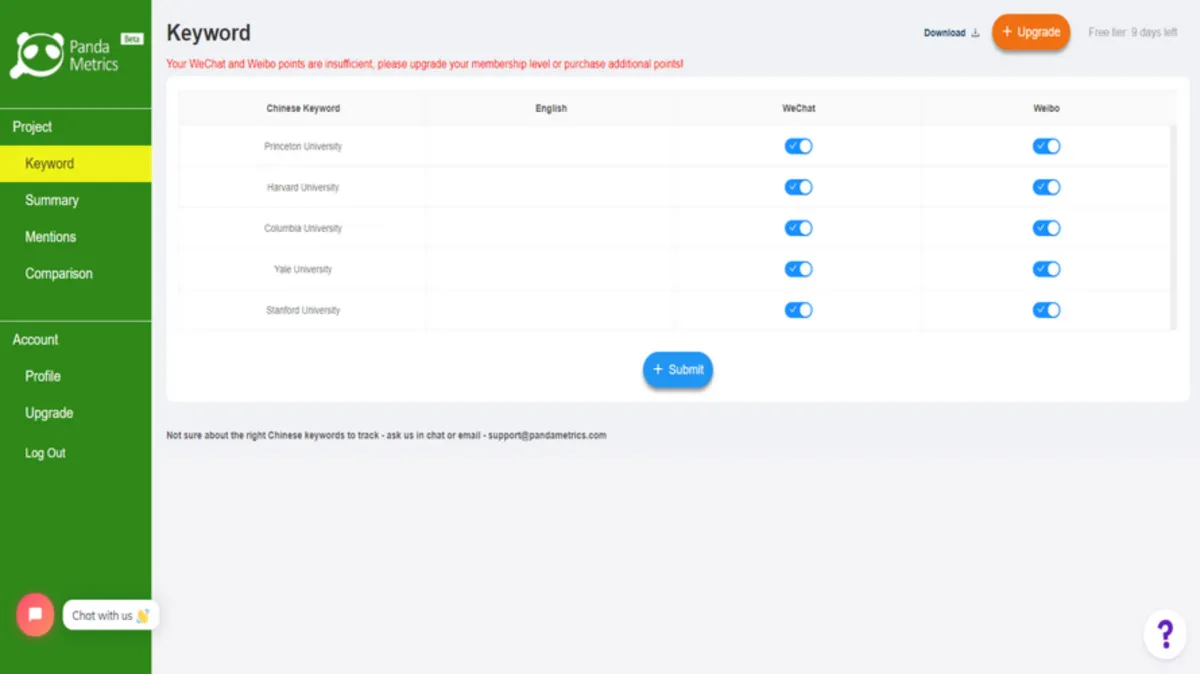Switch WeChat toggle for Yale University
The height and width of the screenshot is (674, 1200).
[798, 269]
